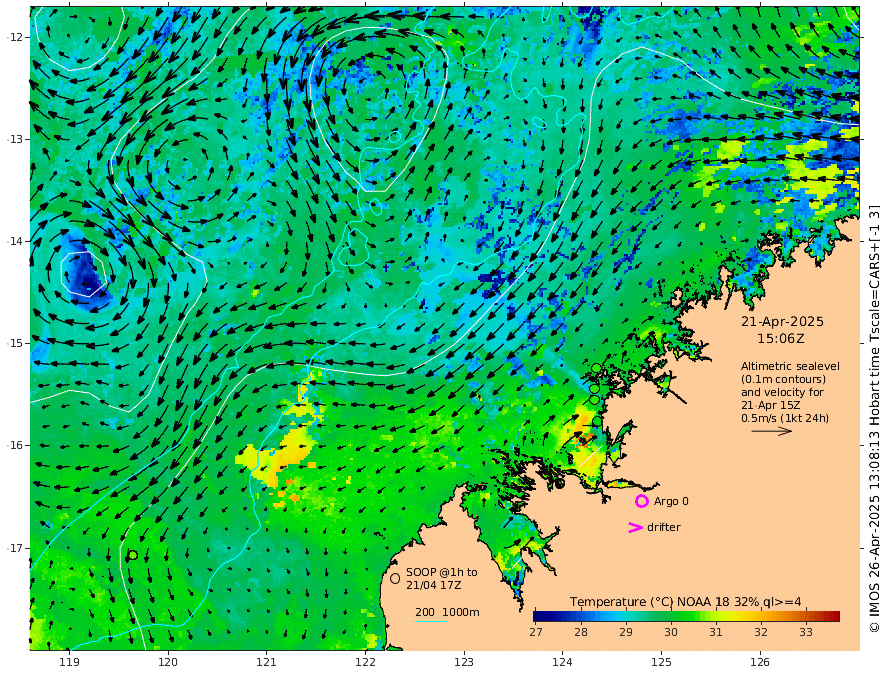The height and width of the screenshot is (680, 880).
Task: Click the longitude axis label 119
Action: (x=69, y=662)
